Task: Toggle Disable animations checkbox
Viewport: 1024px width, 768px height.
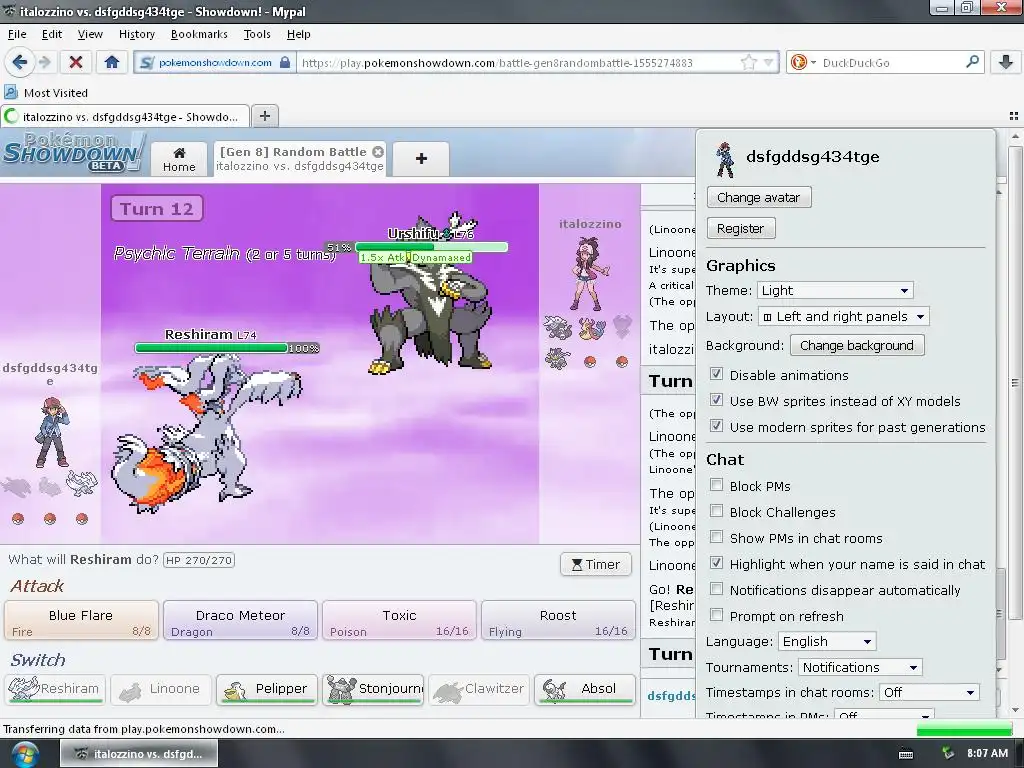Action: (716, 374)
